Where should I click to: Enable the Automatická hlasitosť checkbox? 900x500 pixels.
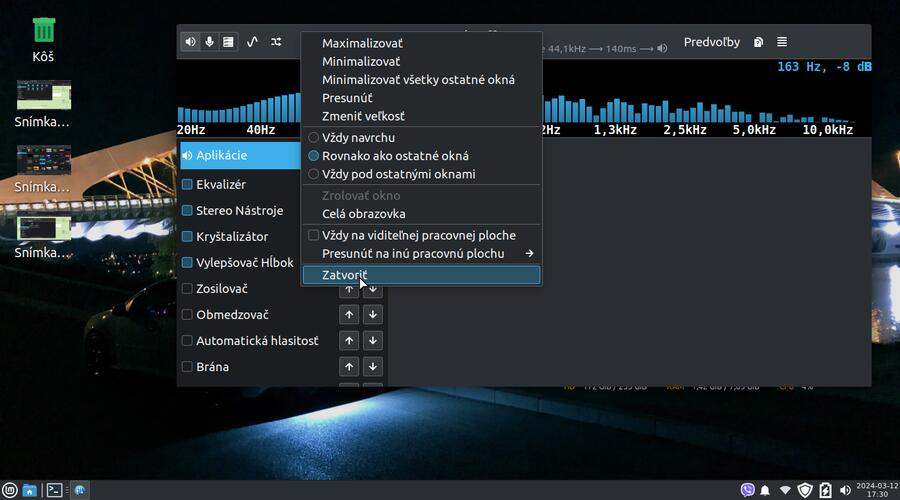[187, 340]
